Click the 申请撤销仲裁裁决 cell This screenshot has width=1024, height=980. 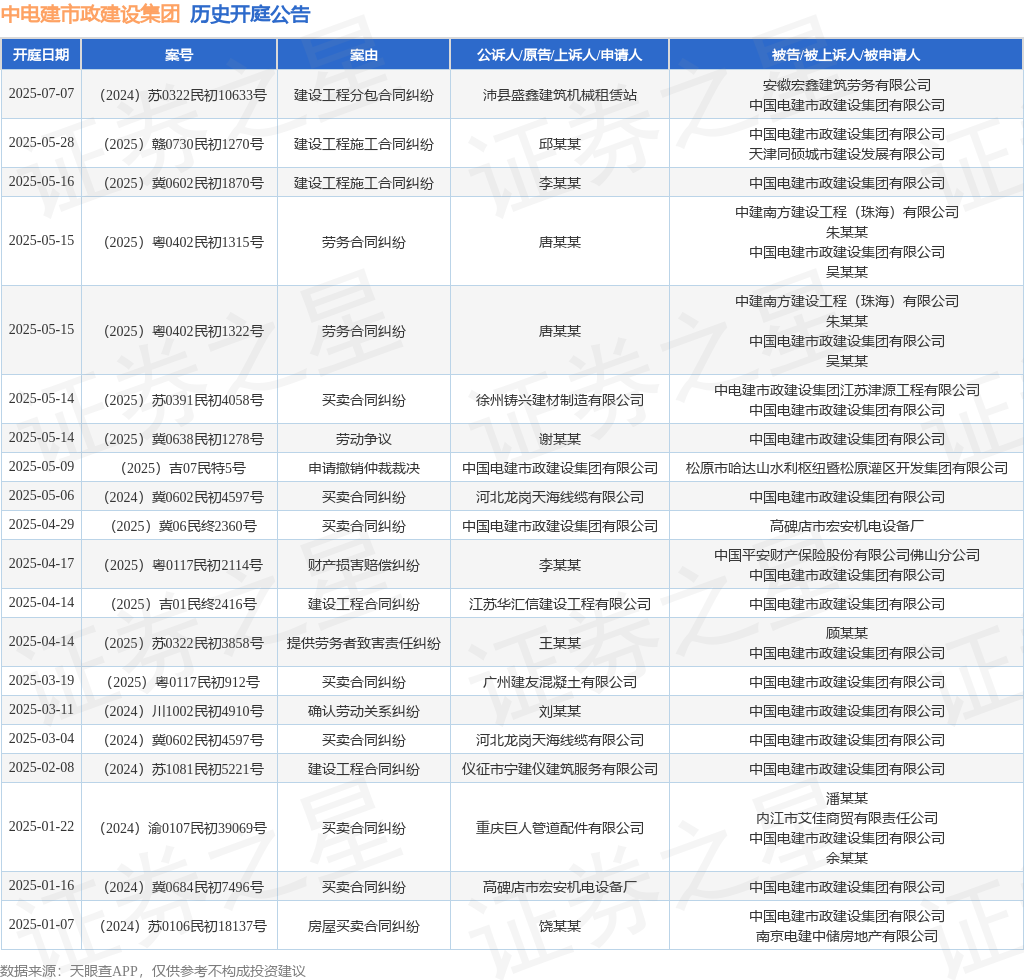[x=364, y=468]
